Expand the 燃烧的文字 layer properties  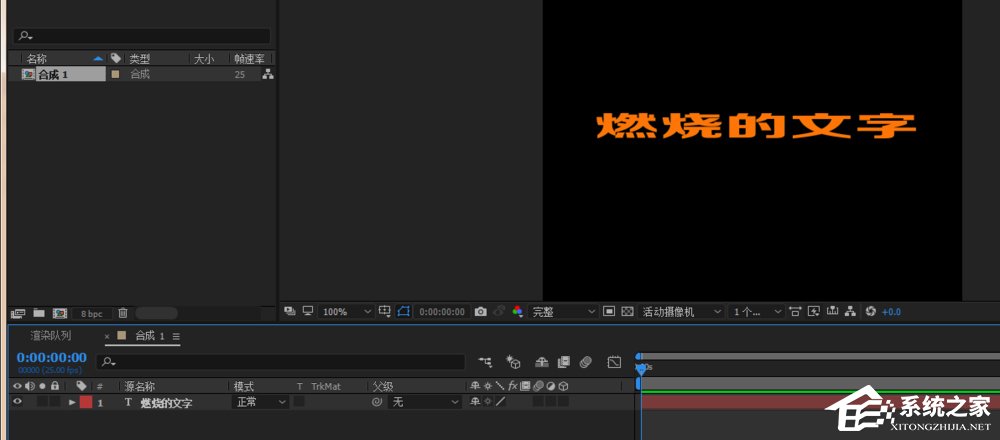pos(72,402)
